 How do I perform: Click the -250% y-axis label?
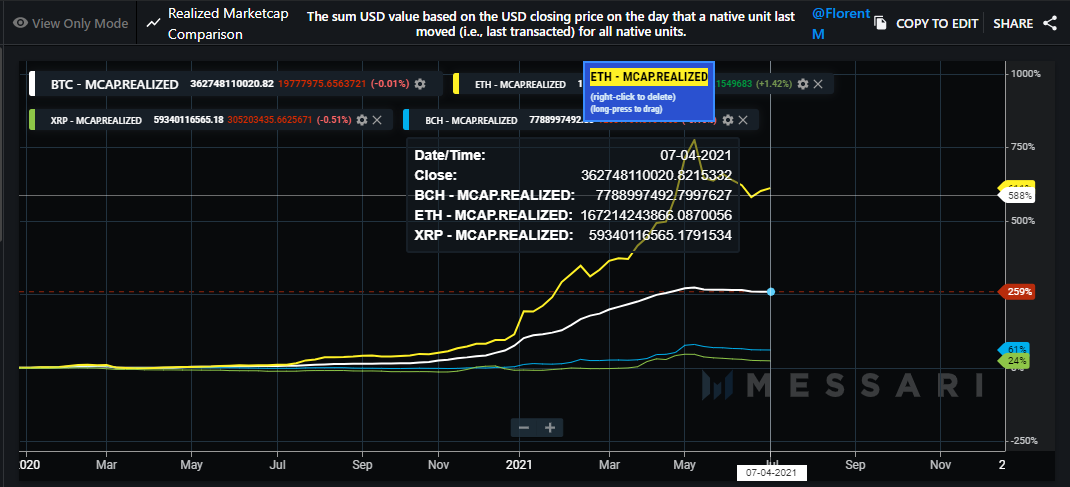pyautogui.click(x=1026, y=441)
